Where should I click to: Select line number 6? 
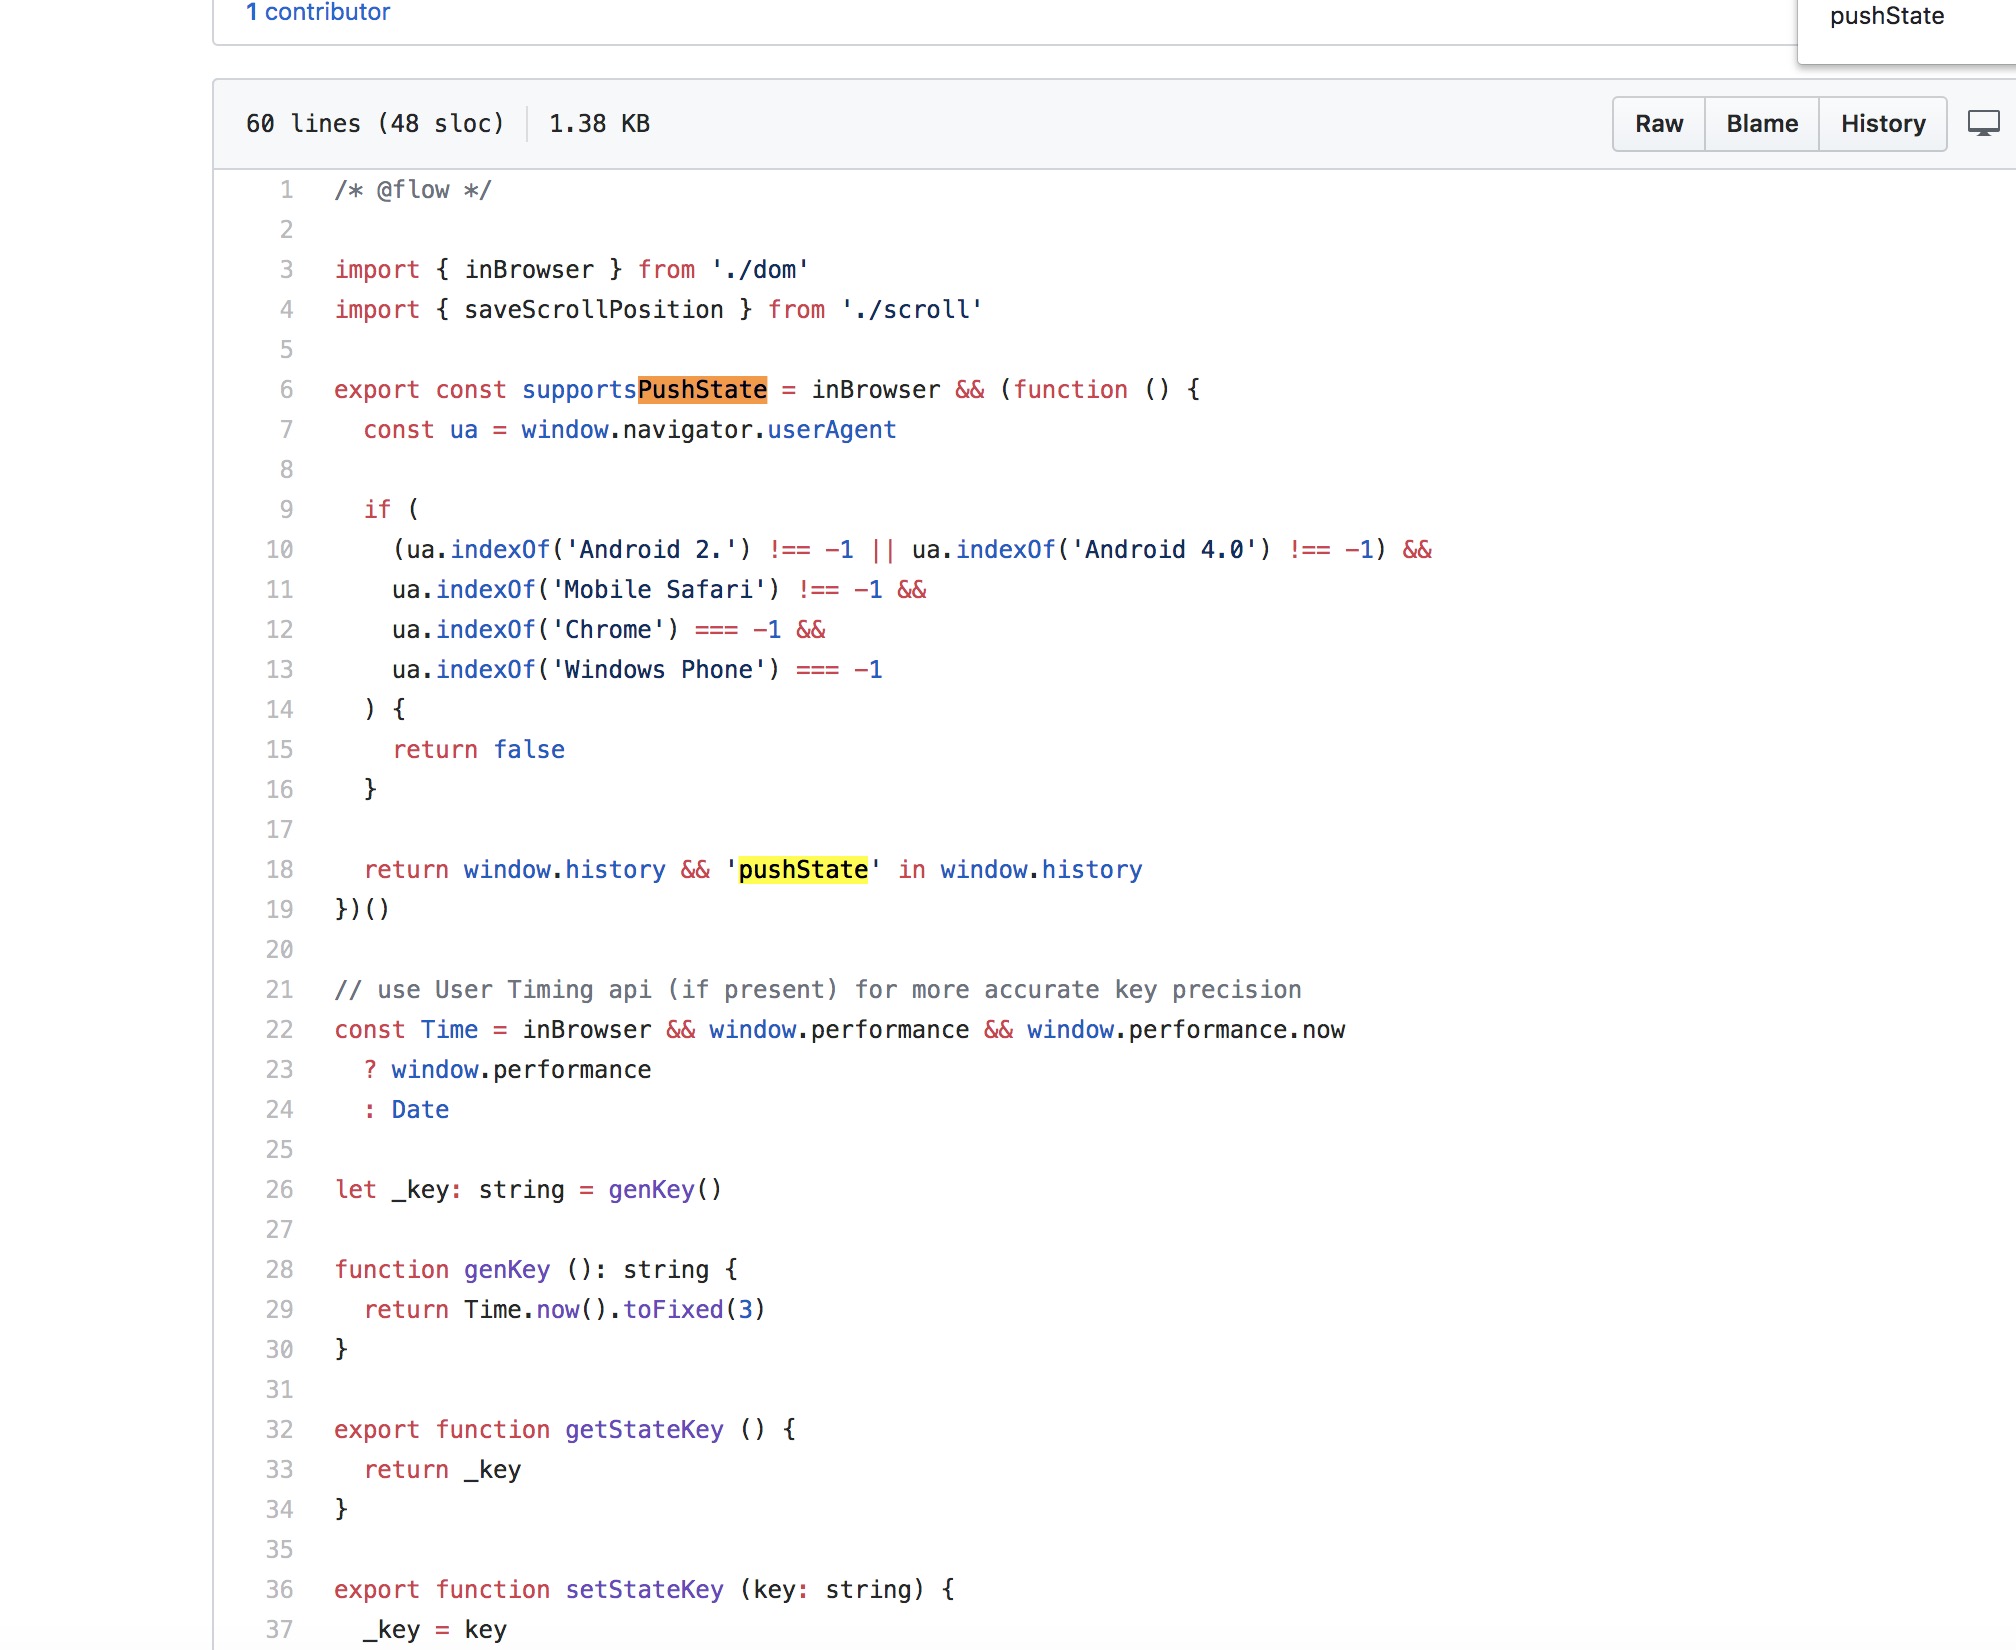[x=286, y=389]
